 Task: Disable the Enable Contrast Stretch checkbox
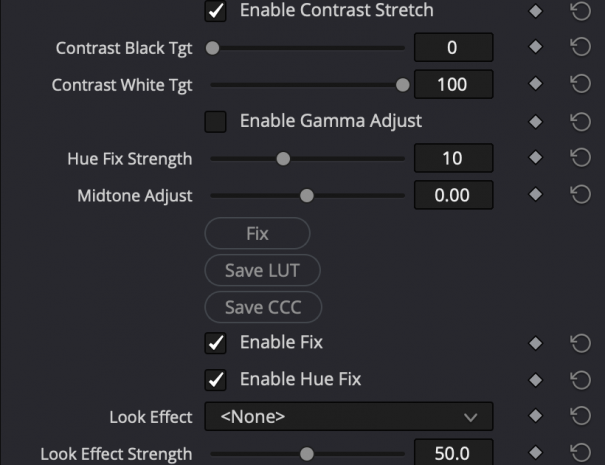coord(215,11)
